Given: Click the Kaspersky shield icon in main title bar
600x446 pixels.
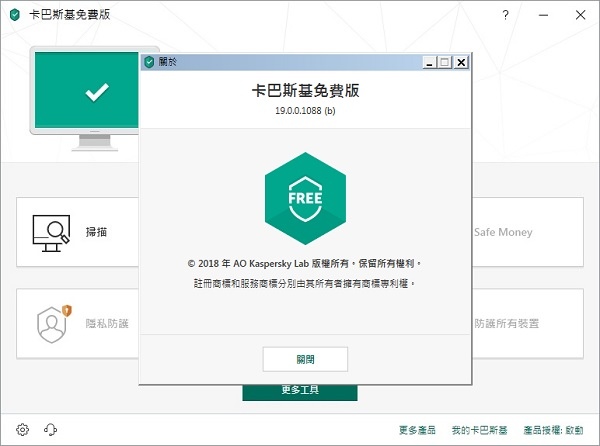Looking at the screenshot, I should (x=15, y=15).
